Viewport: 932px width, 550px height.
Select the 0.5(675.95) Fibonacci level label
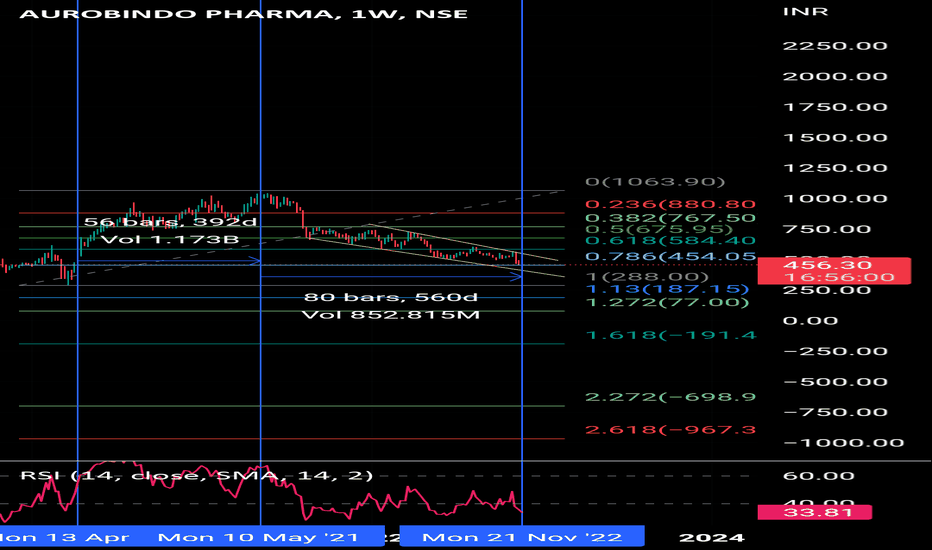[x=659, y=230]
